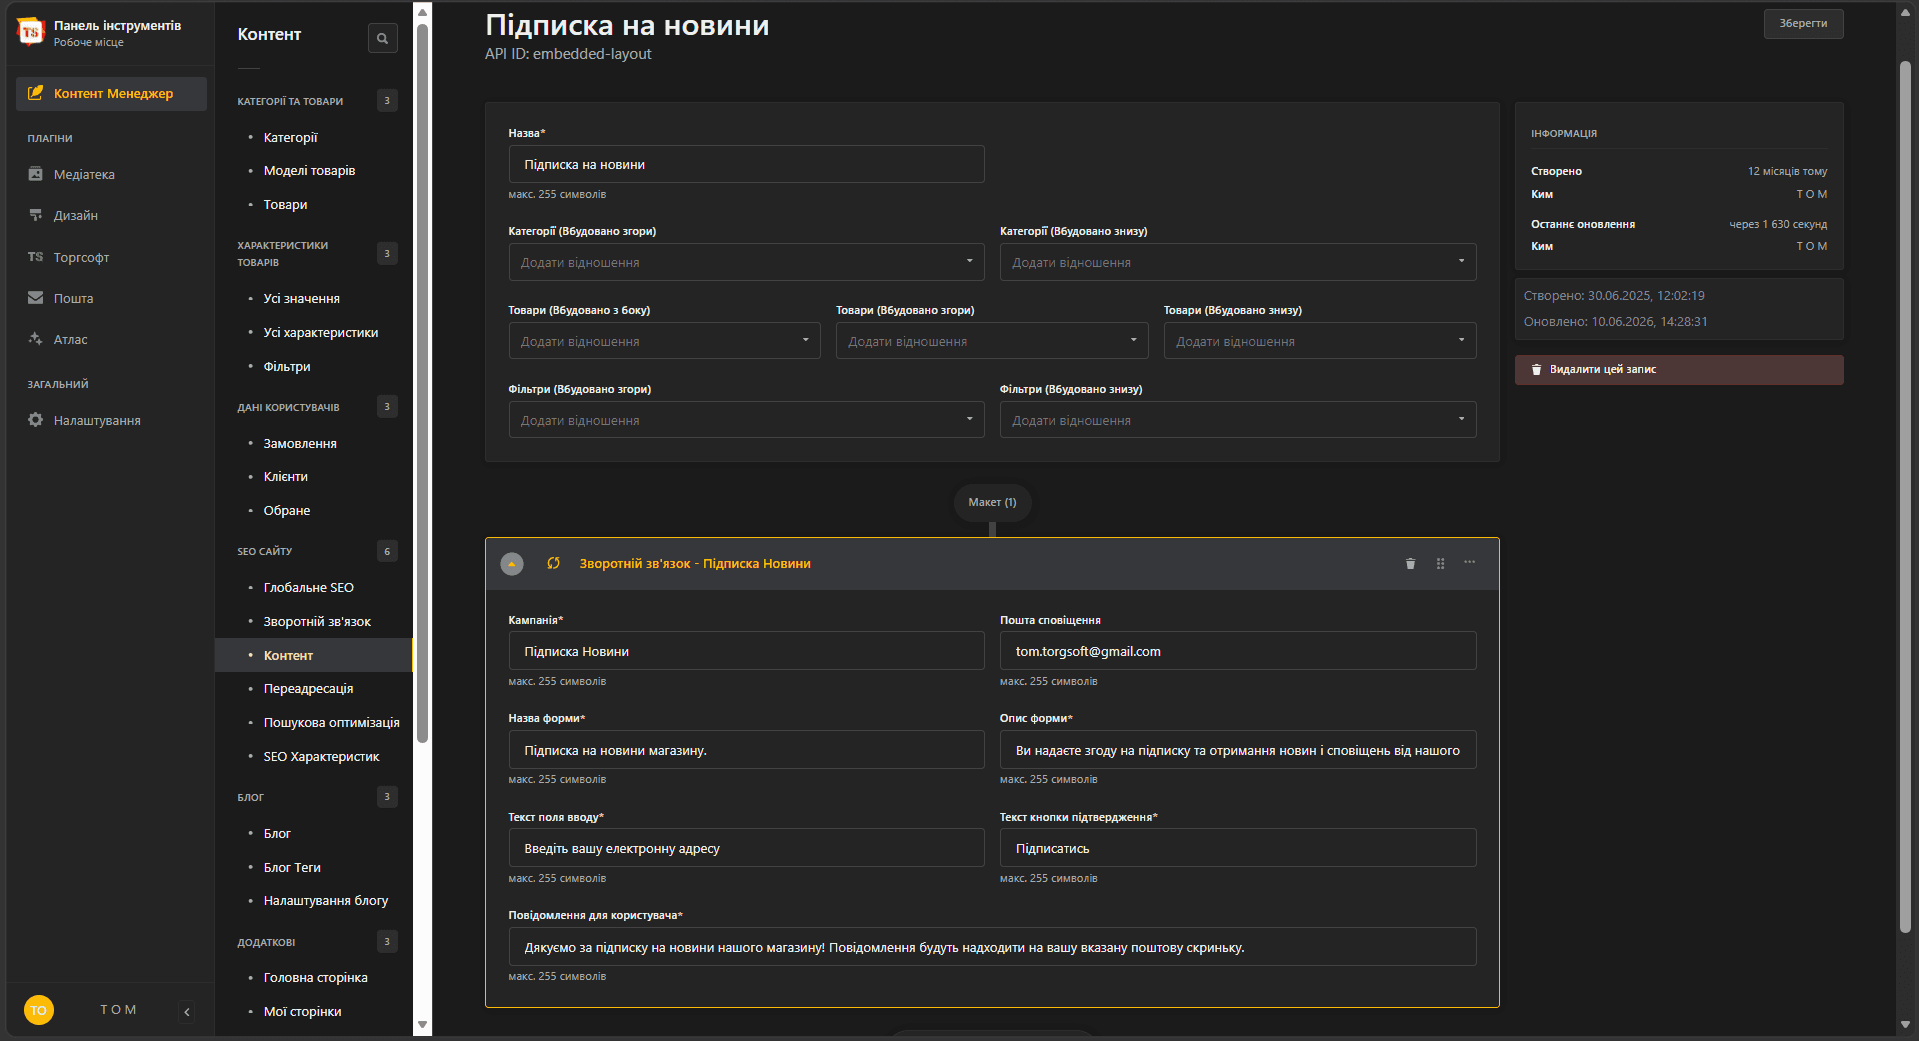Click the Текст поля вводу field
Image resolution: width=1919 pixels, height=1041 pixels.
[746, 848]
